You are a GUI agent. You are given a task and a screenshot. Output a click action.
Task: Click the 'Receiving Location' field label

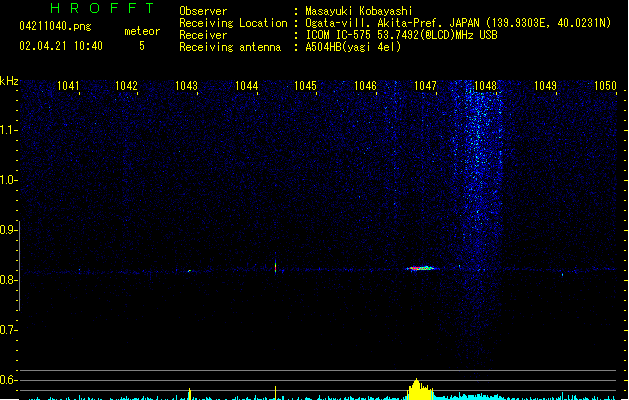pyautogui.click(x=233, y=23)
